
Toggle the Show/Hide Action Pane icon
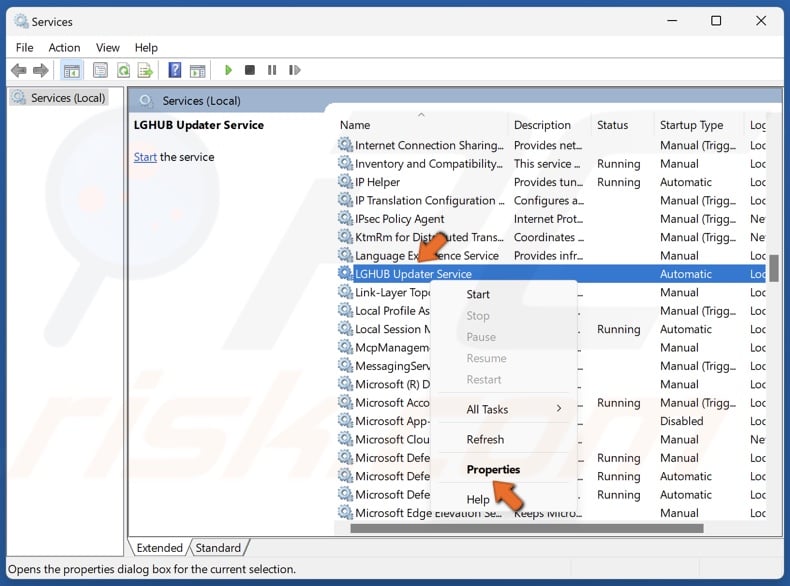point(198,71)
